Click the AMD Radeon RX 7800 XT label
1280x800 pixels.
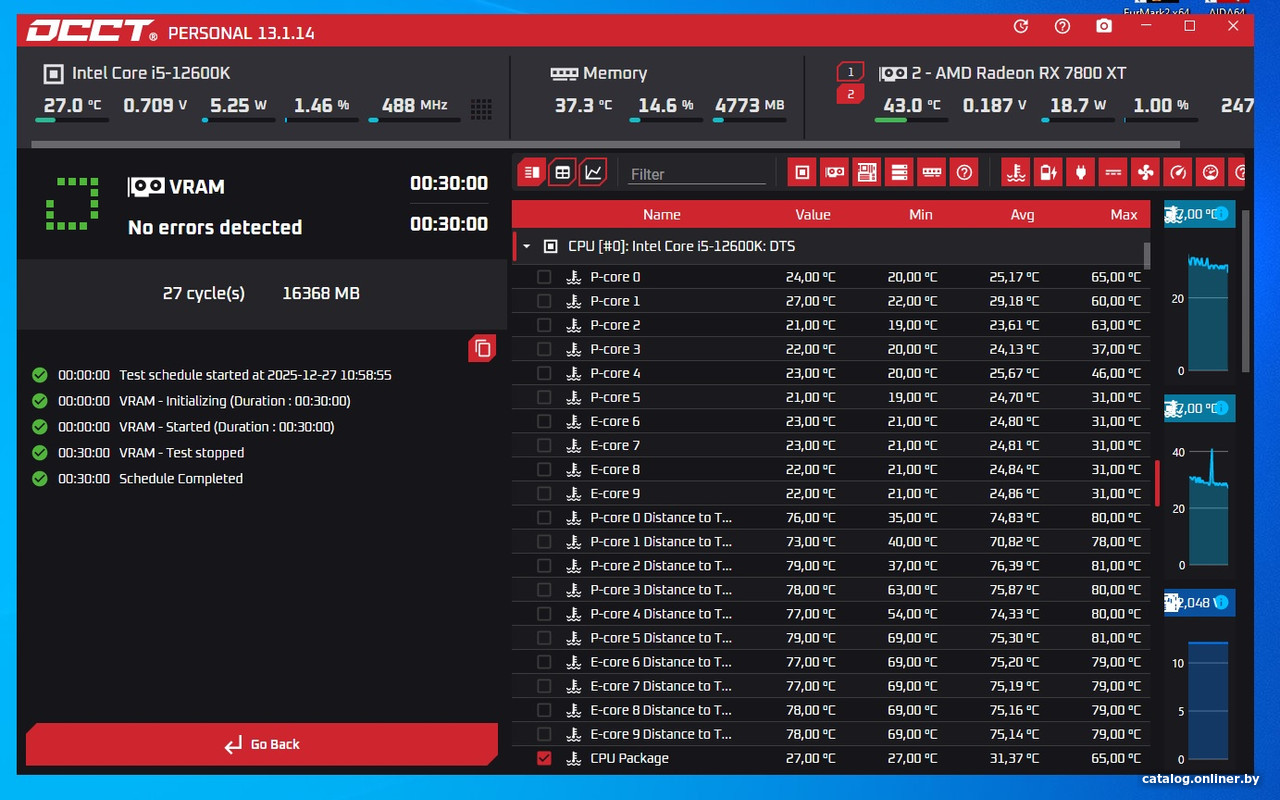coord(1020,73)
